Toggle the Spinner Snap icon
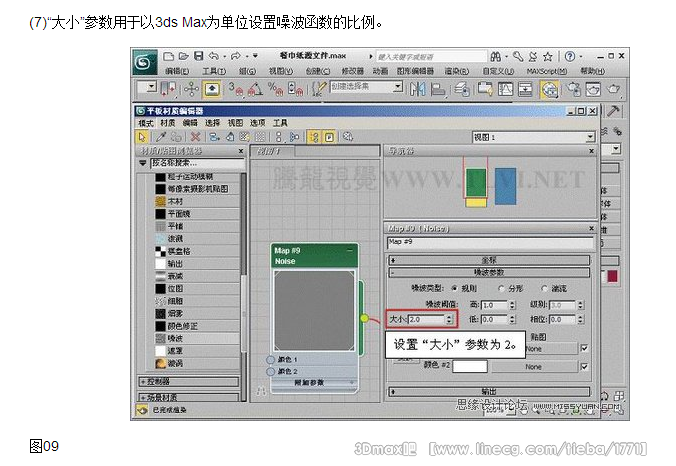The image size is (676, 466). (x=295, y=89)
